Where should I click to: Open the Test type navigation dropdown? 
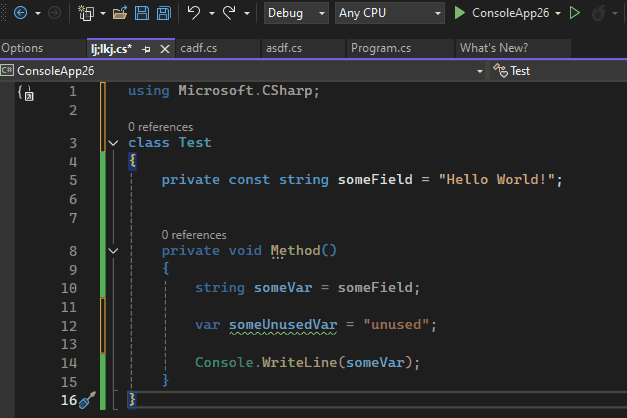tap(558, 71)
